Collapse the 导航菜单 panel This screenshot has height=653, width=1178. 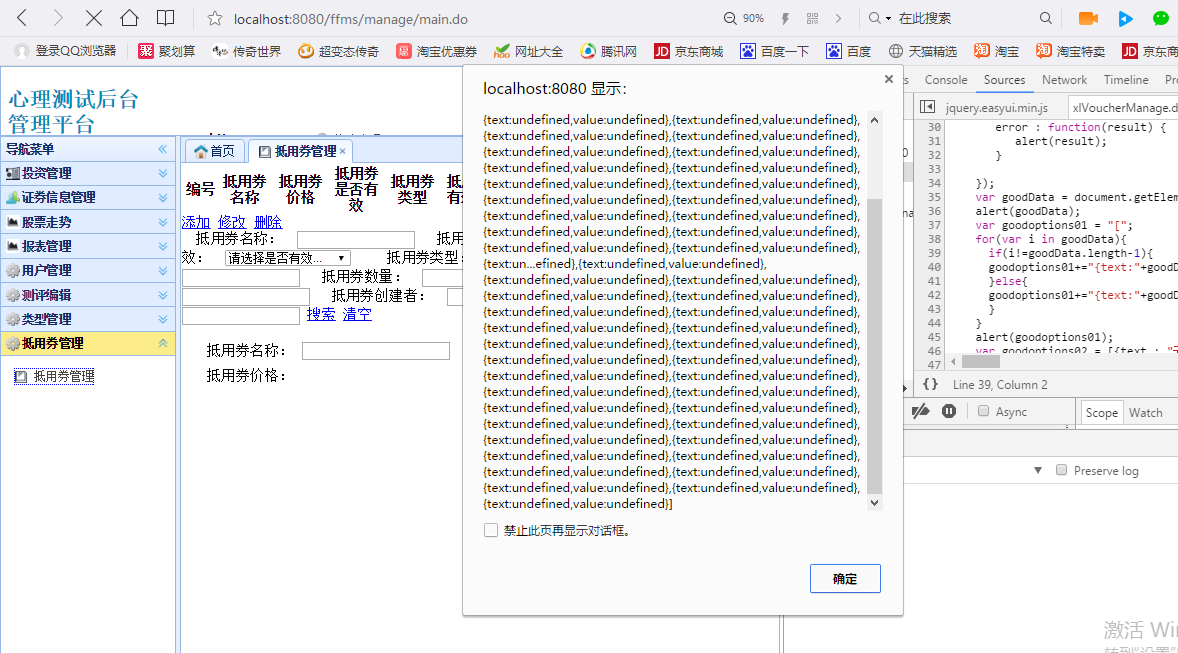coord(163,149)
